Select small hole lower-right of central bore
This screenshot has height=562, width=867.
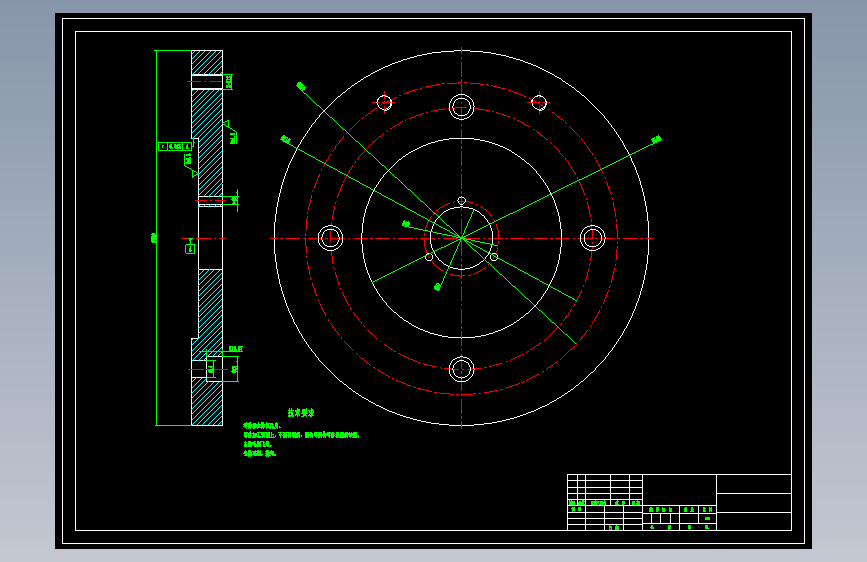(494, 257)
